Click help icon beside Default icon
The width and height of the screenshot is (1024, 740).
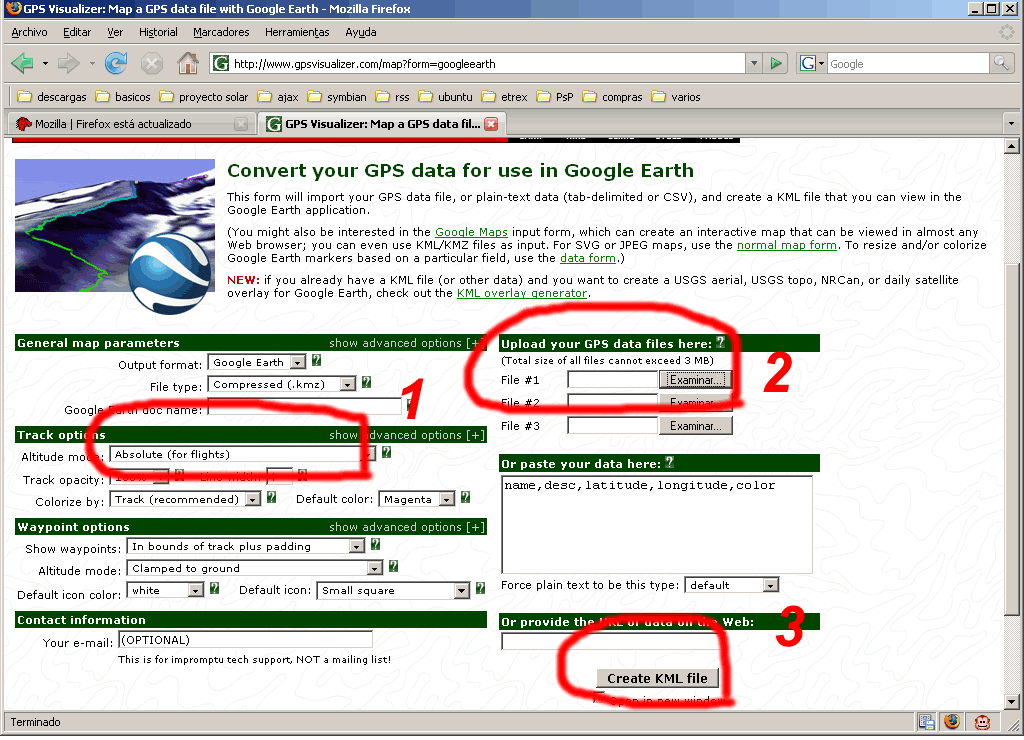pyautogui.click(x=481, y=588)
